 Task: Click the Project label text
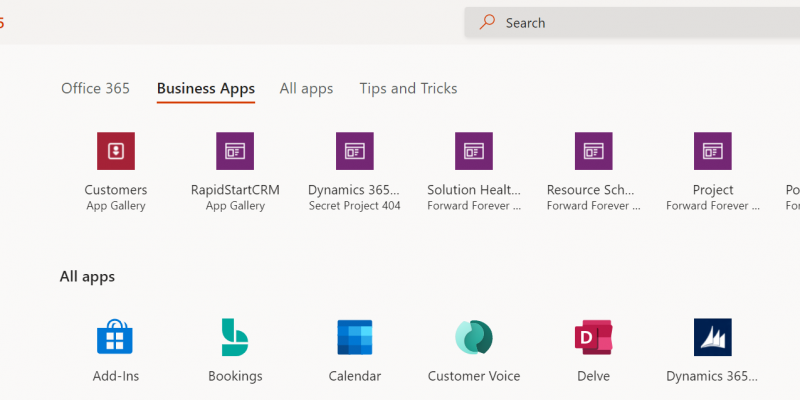click(713, 190)
